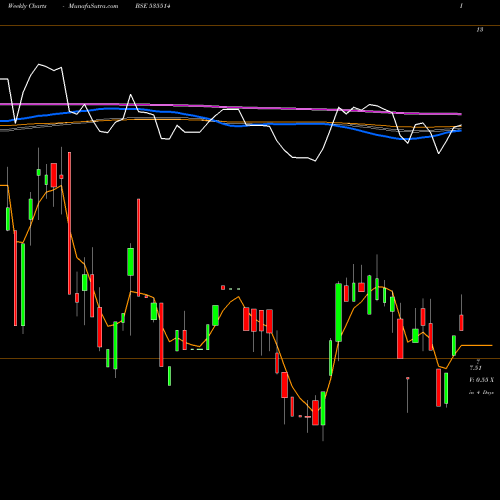This screenshot has width=500, height=500.
Task: Open the MunafaSutra.com label
Action: coord(93,6)
